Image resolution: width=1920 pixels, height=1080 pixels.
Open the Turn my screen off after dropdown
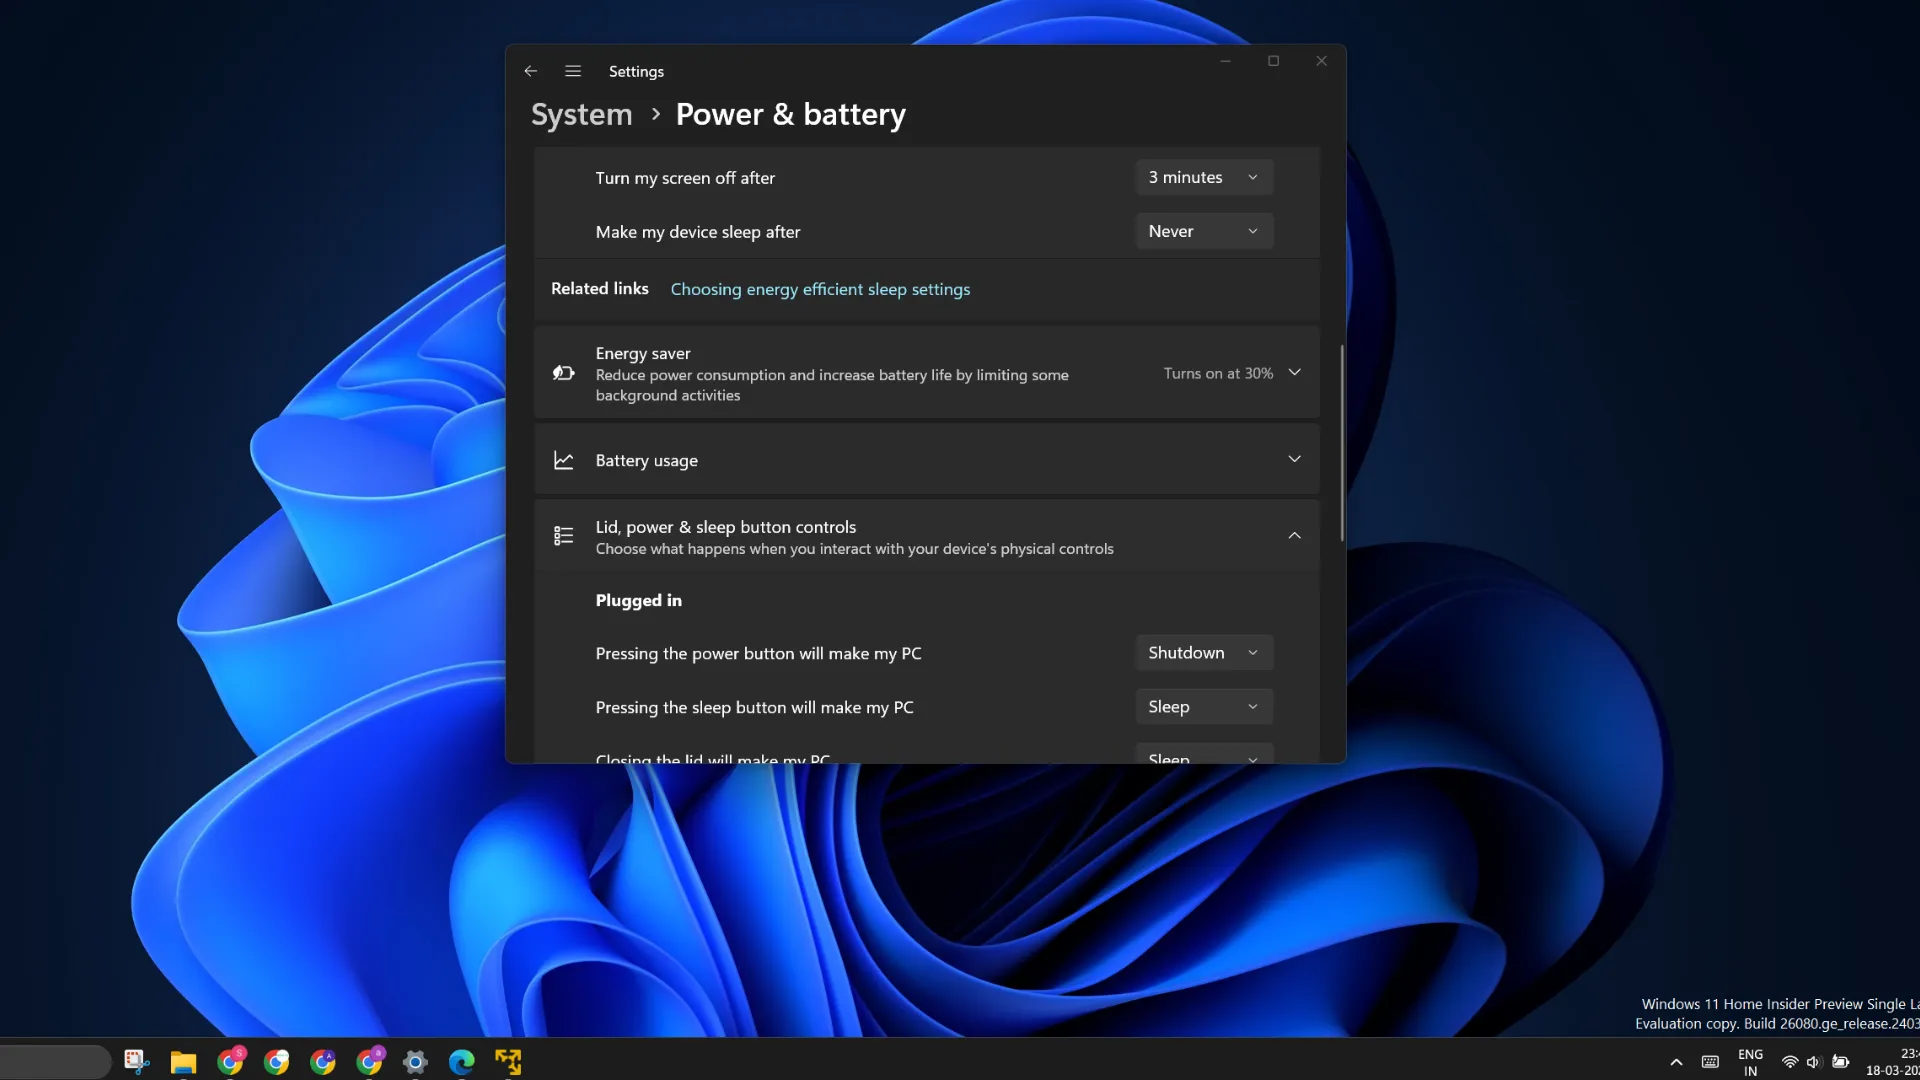tap(1201, 175)
